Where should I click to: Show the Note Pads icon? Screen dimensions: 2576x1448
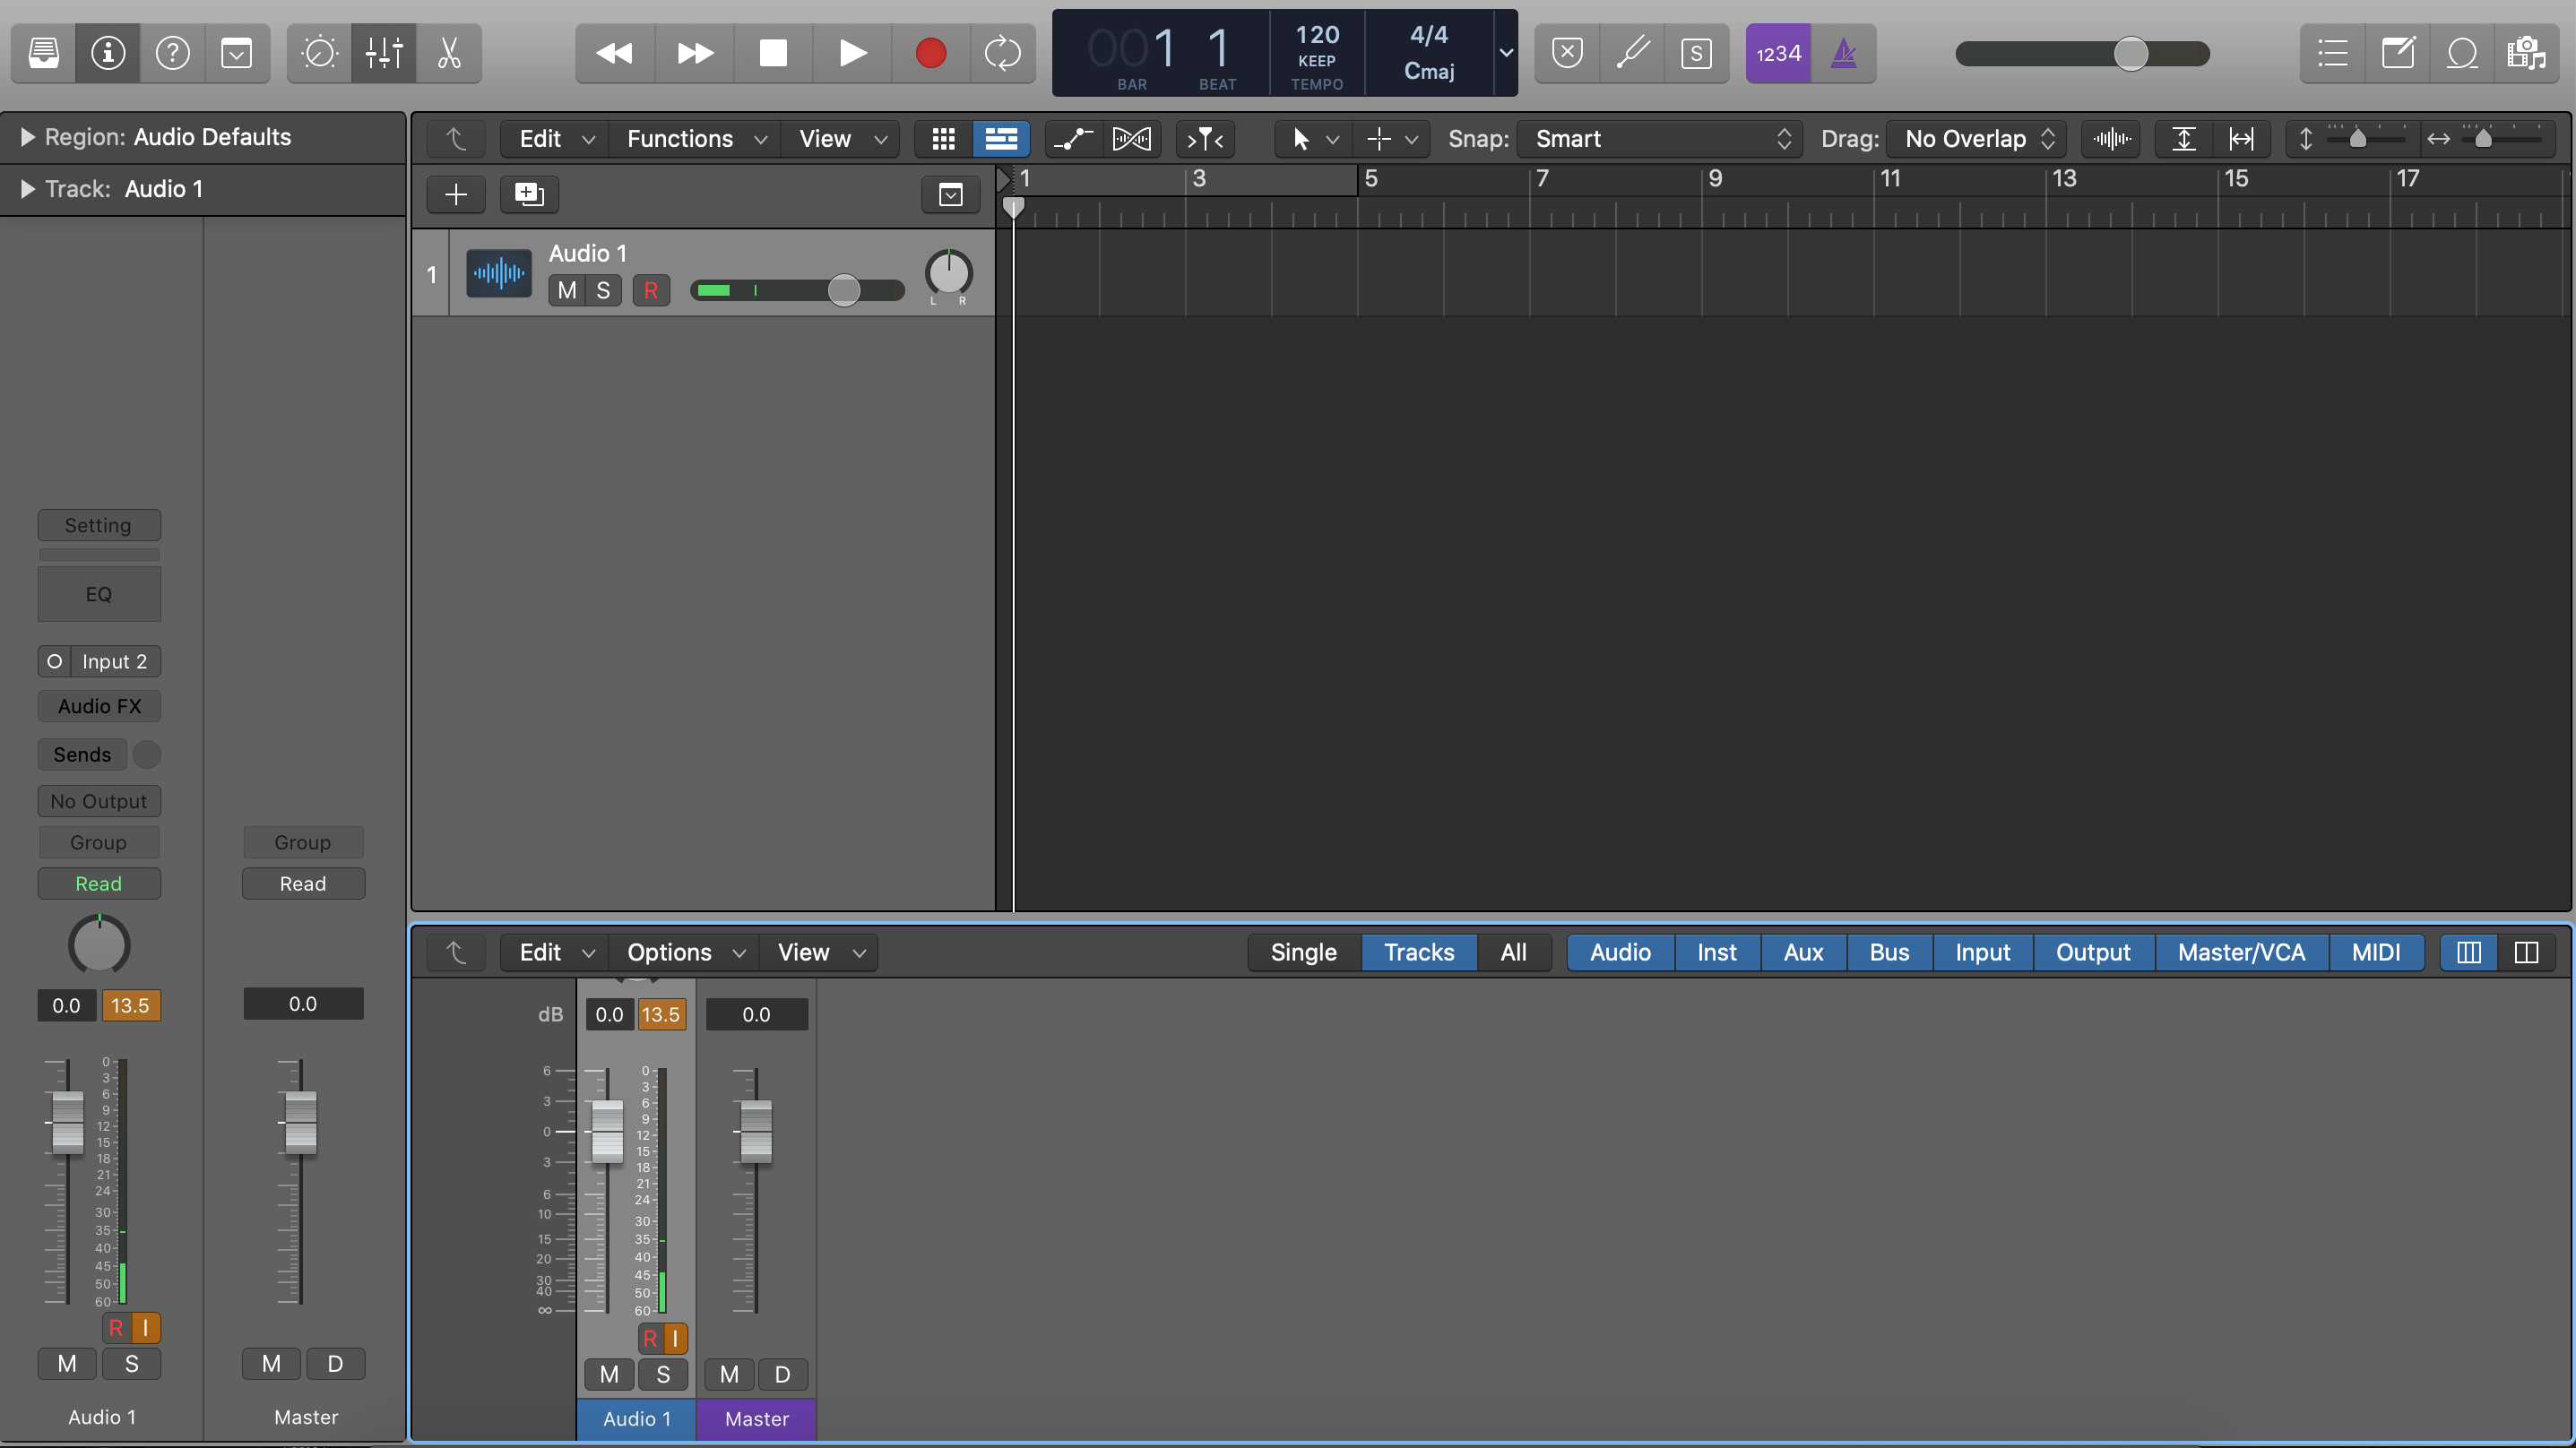[x=2397, y=53]
